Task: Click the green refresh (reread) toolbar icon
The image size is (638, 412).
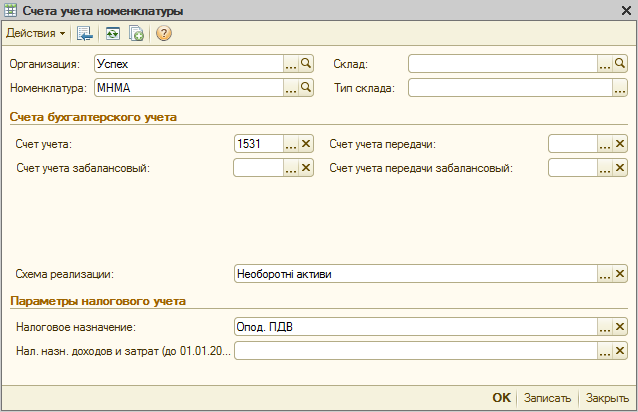Action: tap(113, 34)
